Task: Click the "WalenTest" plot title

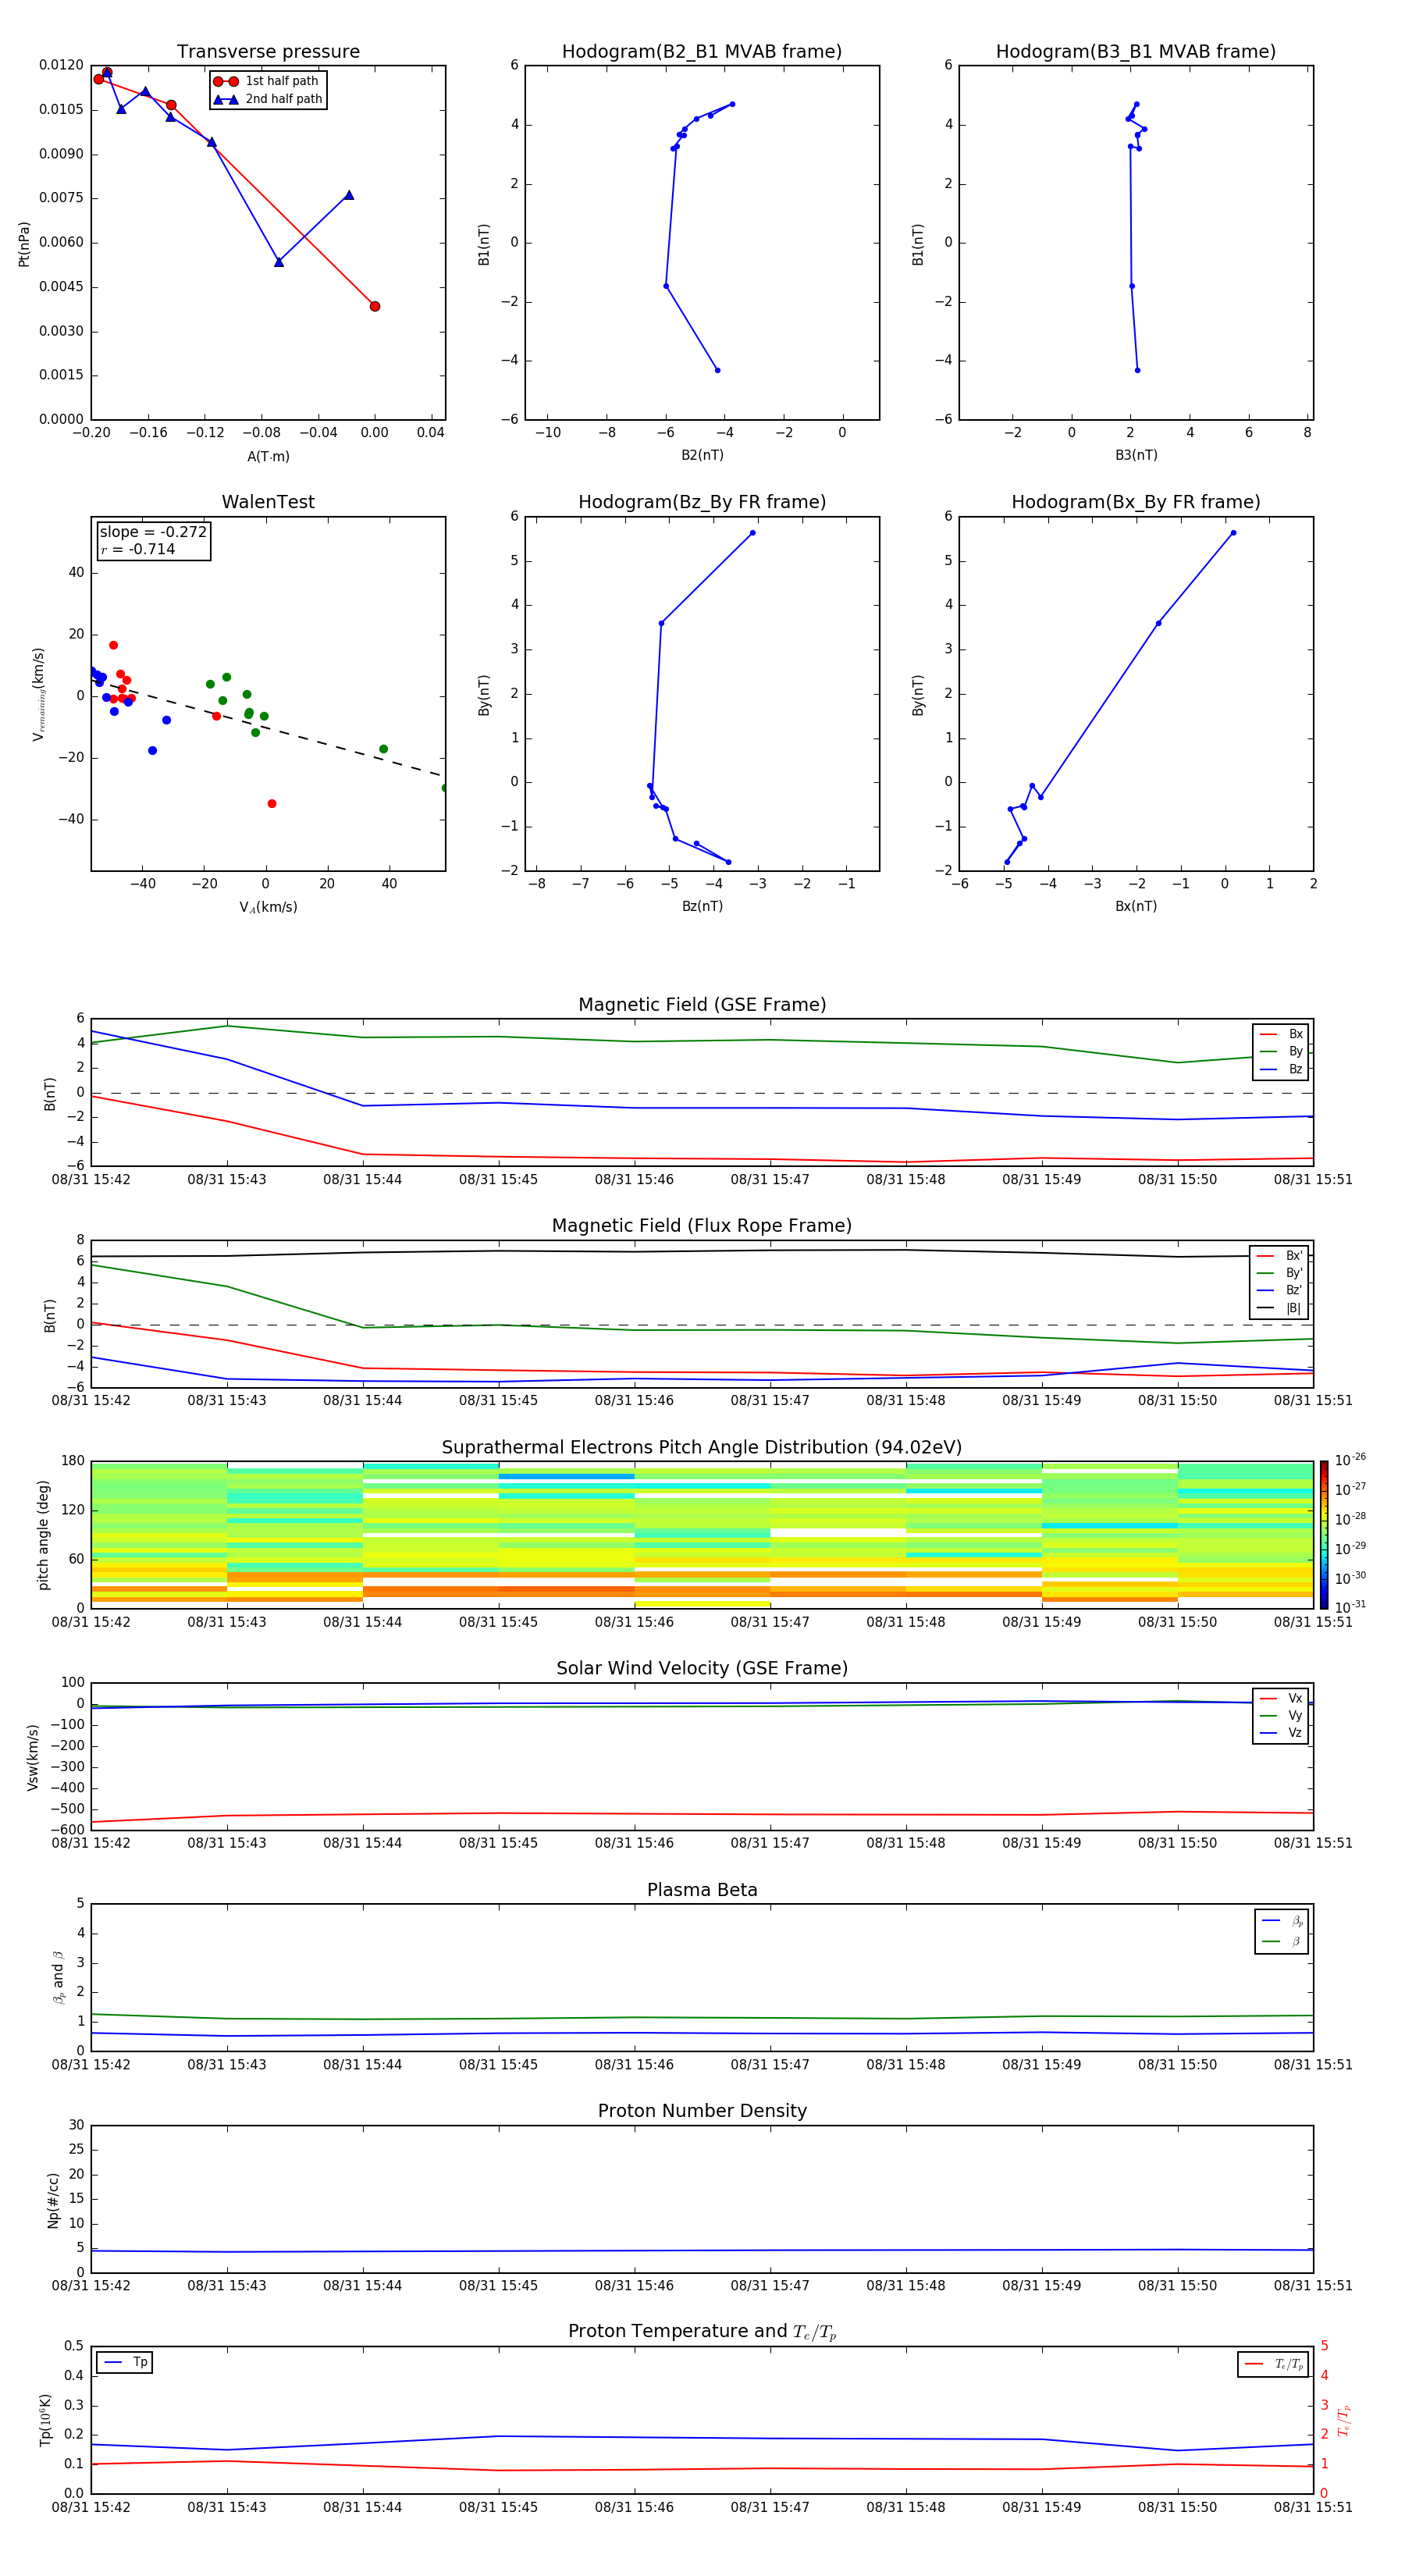Action: coord(268,502)
